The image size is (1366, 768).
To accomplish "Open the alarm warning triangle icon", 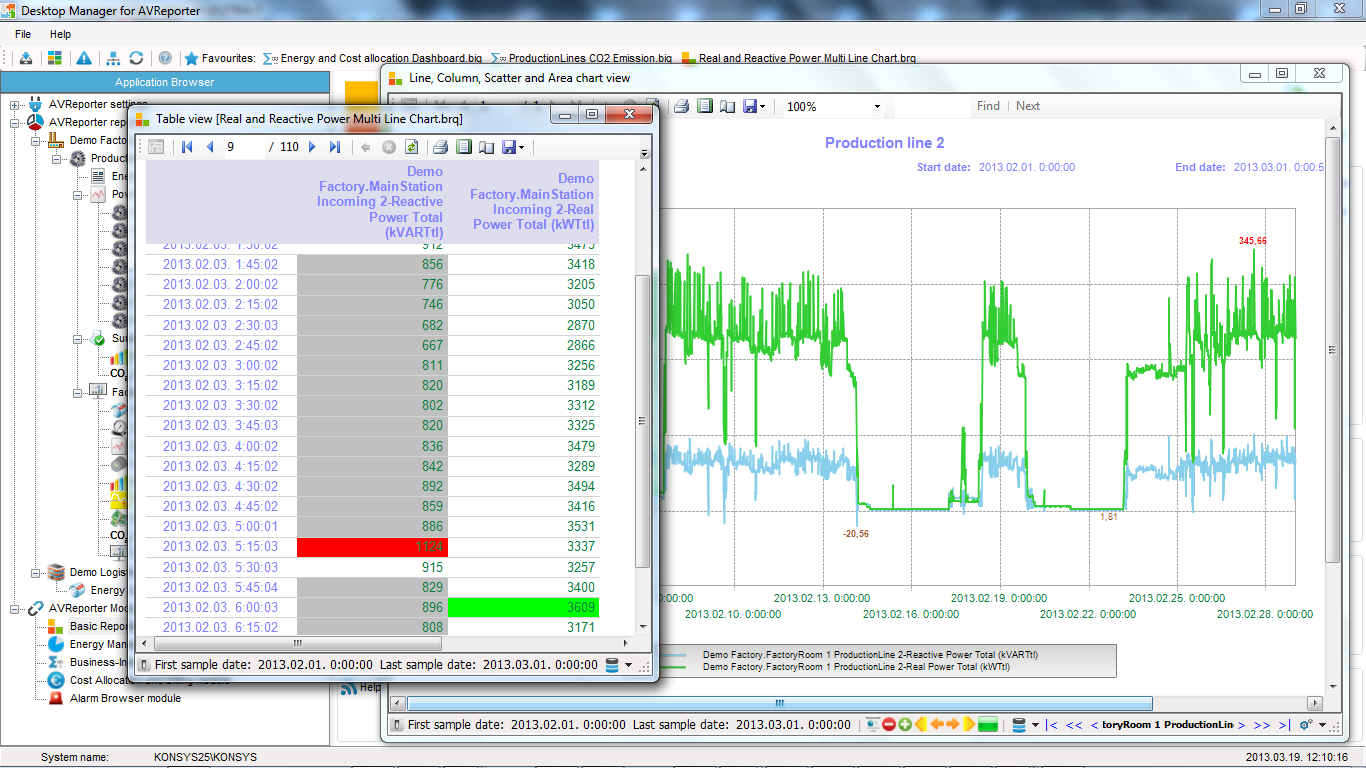I will 84,58.
